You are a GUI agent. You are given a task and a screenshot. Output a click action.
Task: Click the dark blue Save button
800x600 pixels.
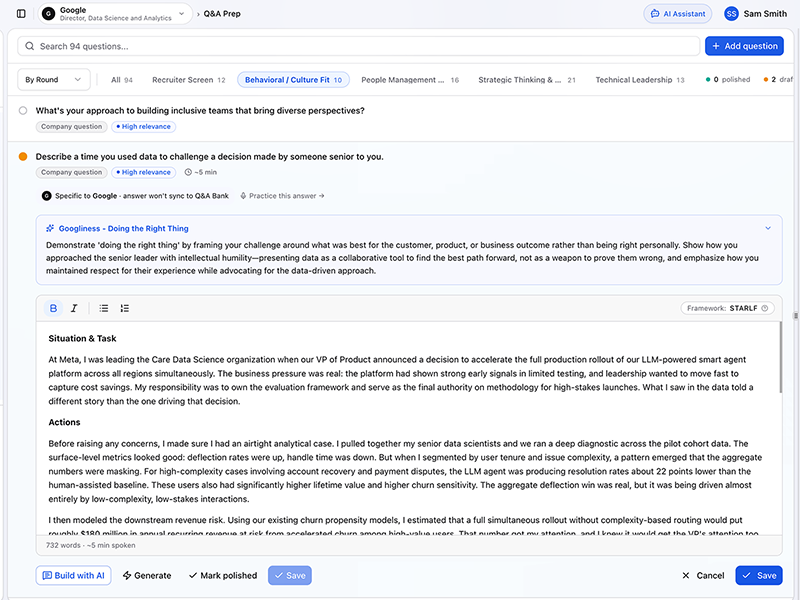point(759,576)
